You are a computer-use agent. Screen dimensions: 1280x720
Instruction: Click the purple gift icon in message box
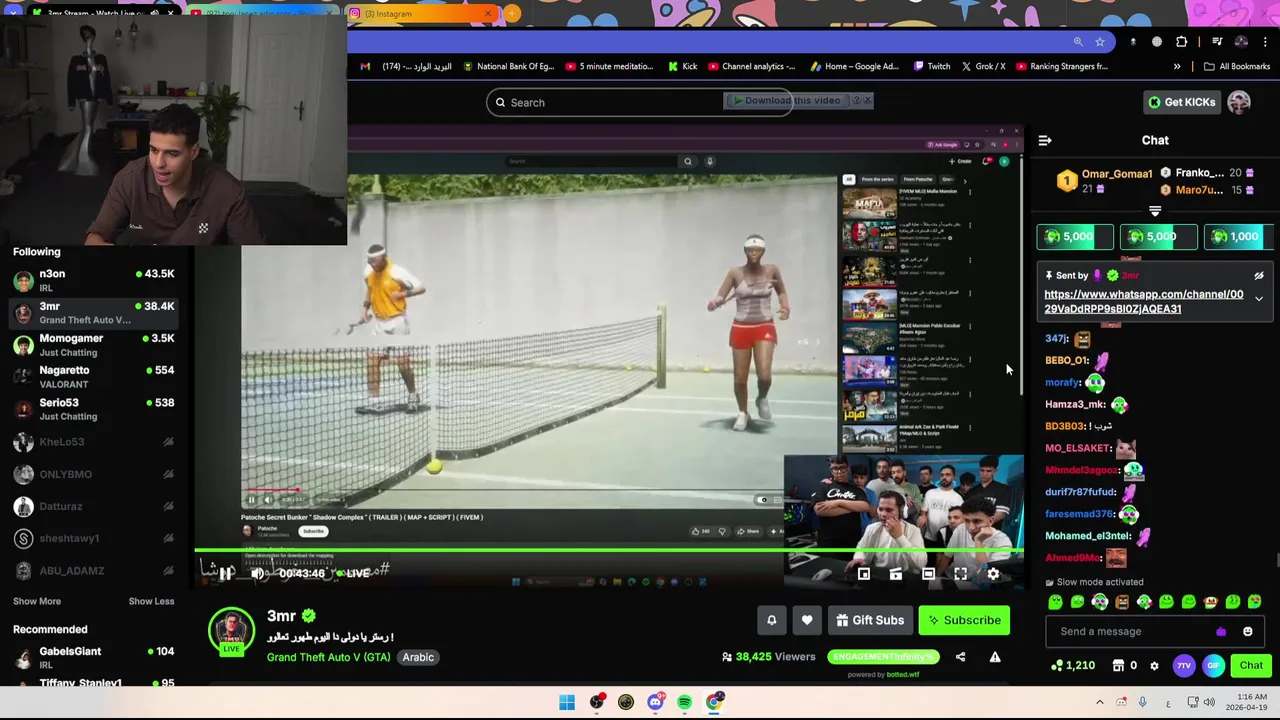[1220, 631]
